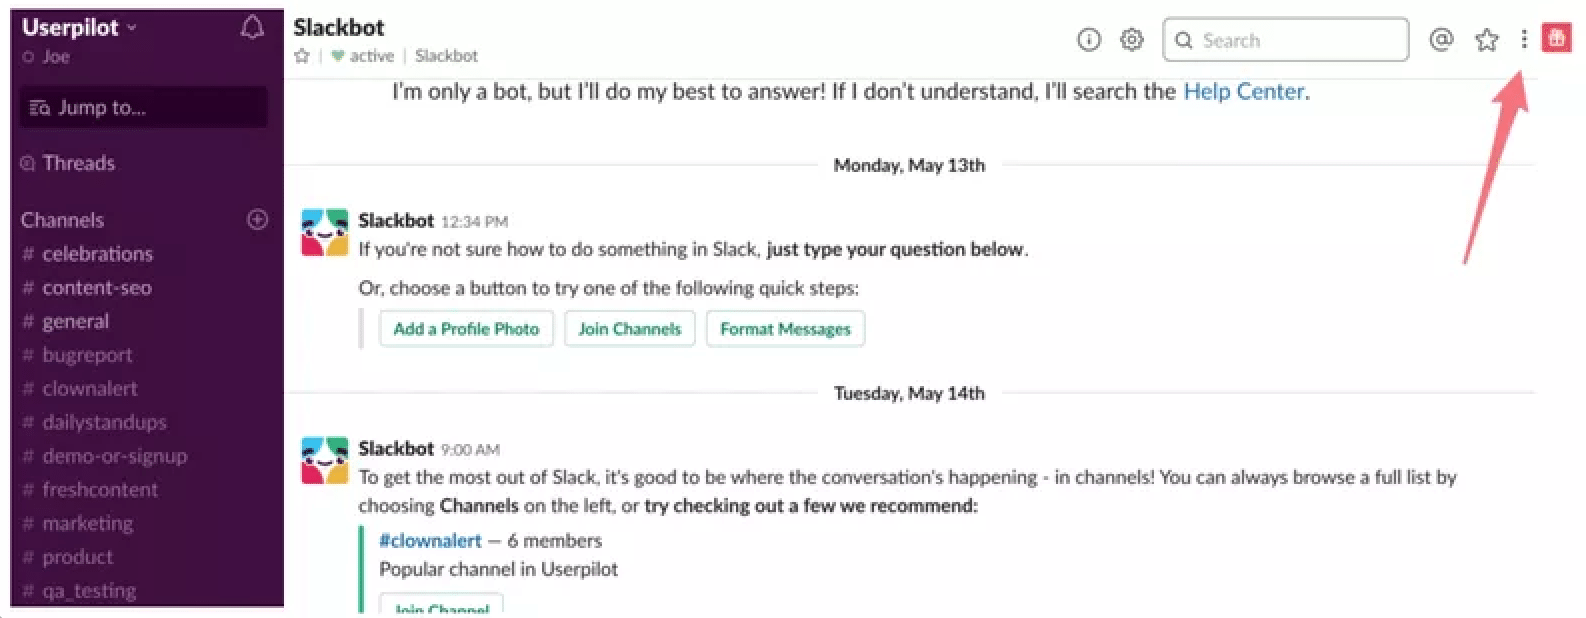Star the Slackbot conversation

(302, 56)
